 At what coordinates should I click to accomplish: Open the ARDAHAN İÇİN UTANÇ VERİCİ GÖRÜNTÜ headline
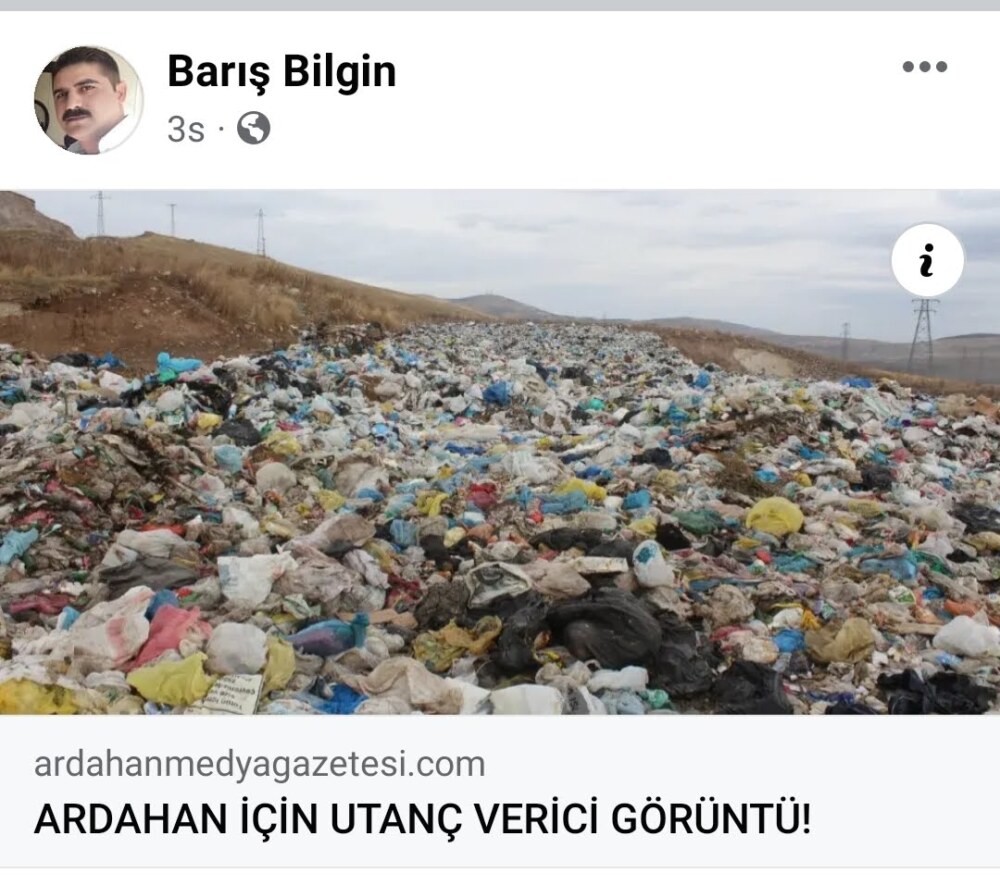(x=423, y=819)
